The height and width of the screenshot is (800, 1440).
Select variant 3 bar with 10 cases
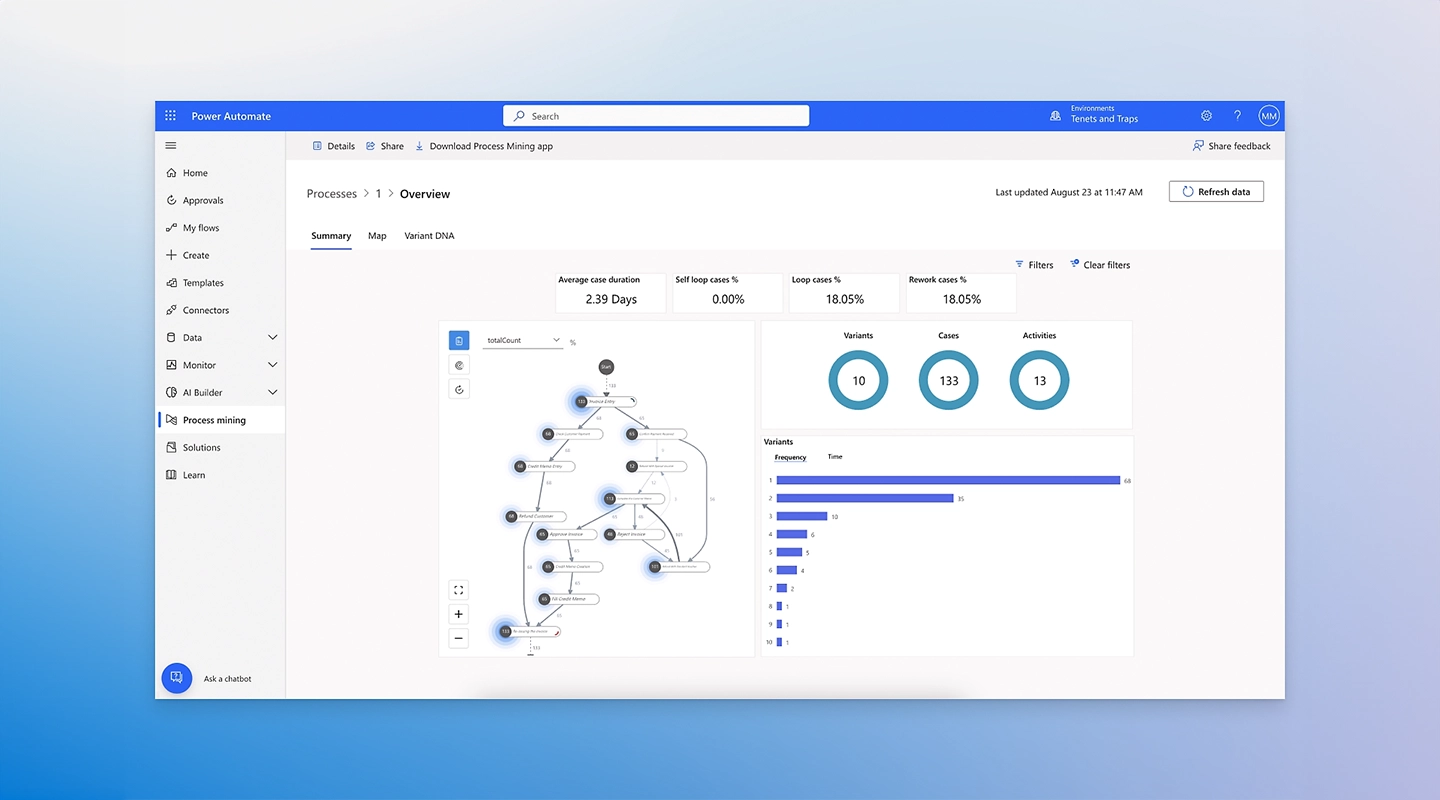coord(802,516)
